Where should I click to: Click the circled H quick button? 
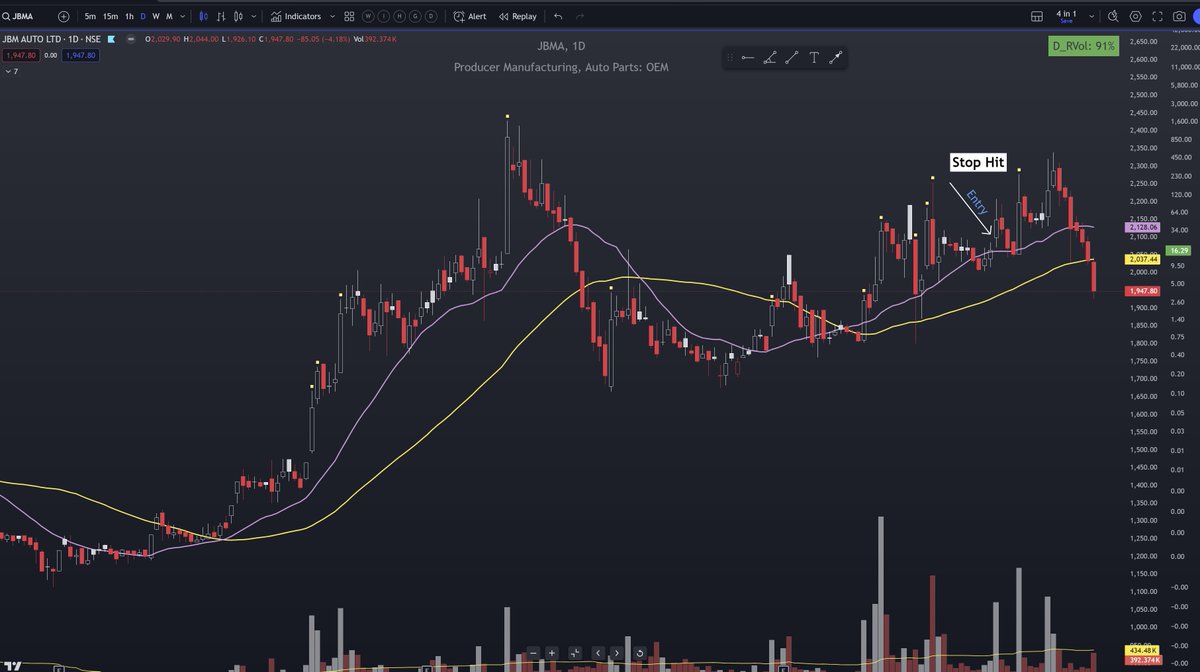click(400, 16)
